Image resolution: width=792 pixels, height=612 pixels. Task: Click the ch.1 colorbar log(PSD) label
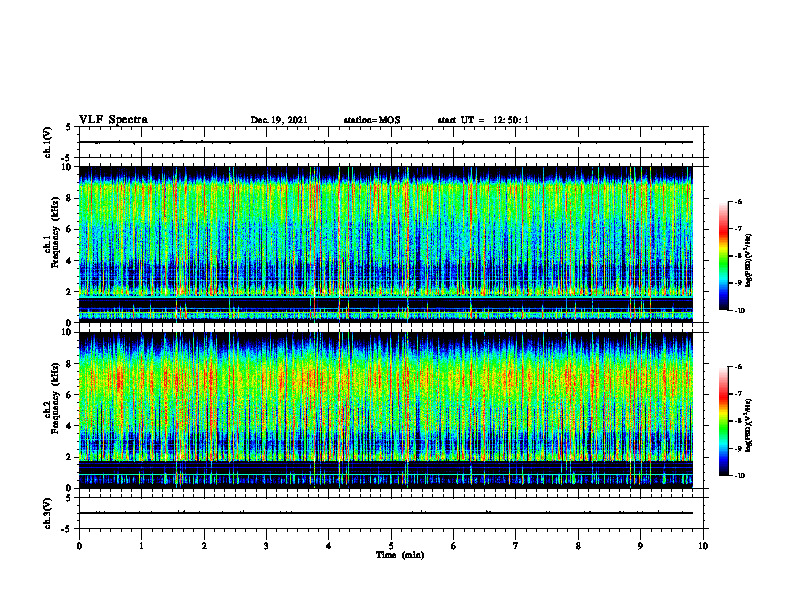(x=750, y=260)
